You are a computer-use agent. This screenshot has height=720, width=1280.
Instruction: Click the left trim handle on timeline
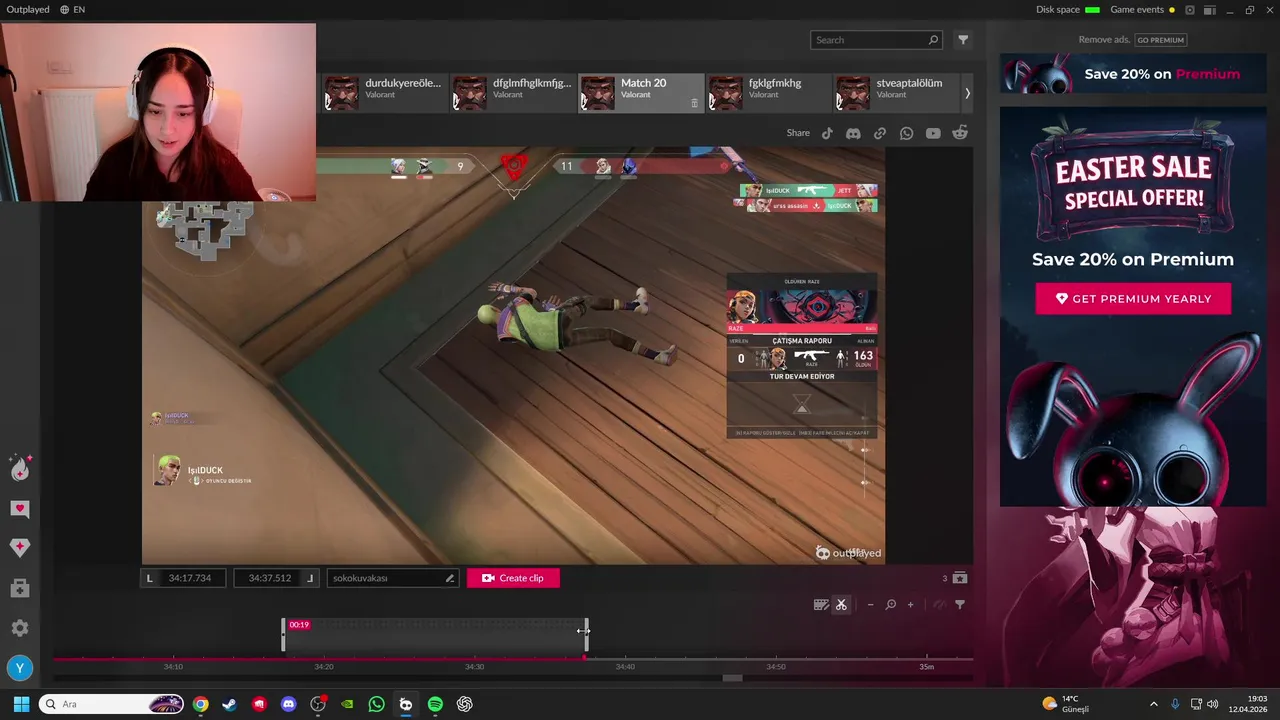pos(283,636)
